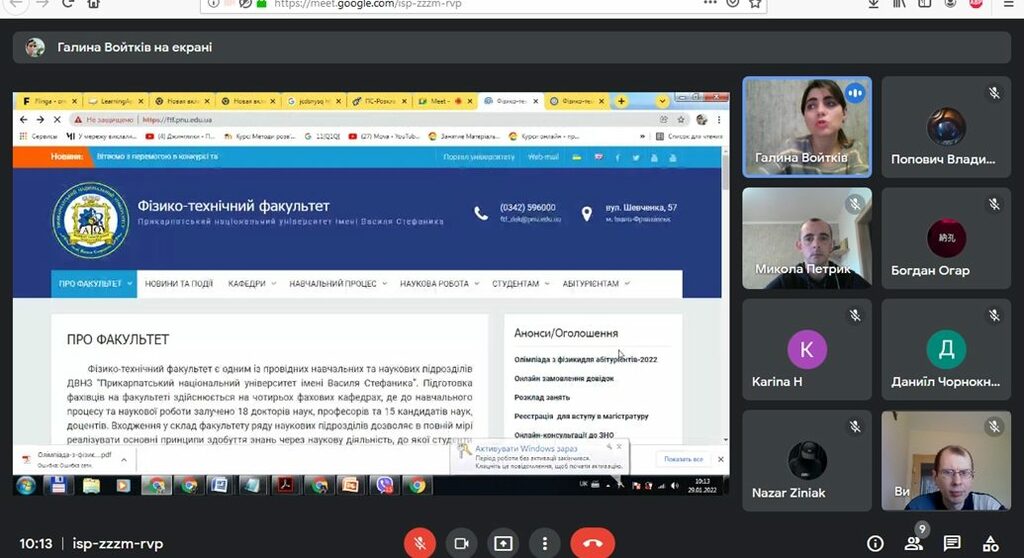Open the Онлайн замовлення довідок link

point(564,378)
